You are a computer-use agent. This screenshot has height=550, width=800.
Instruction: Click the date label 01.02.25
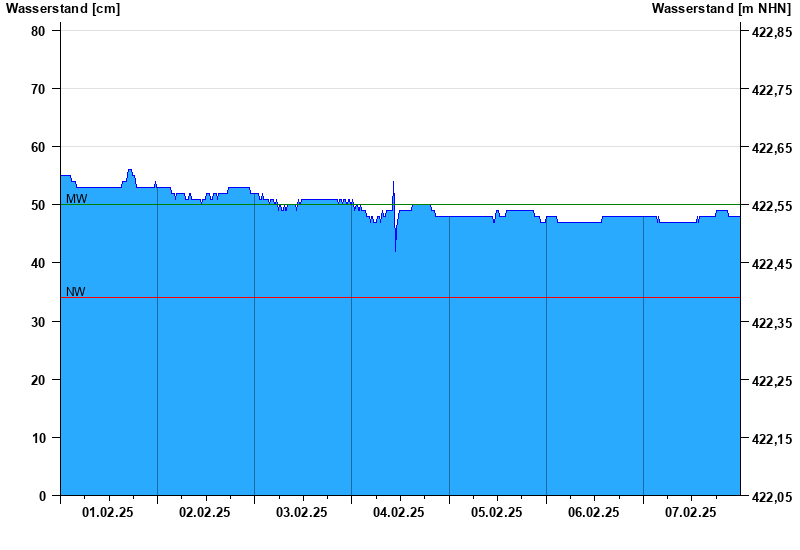(x=108, y=512)
